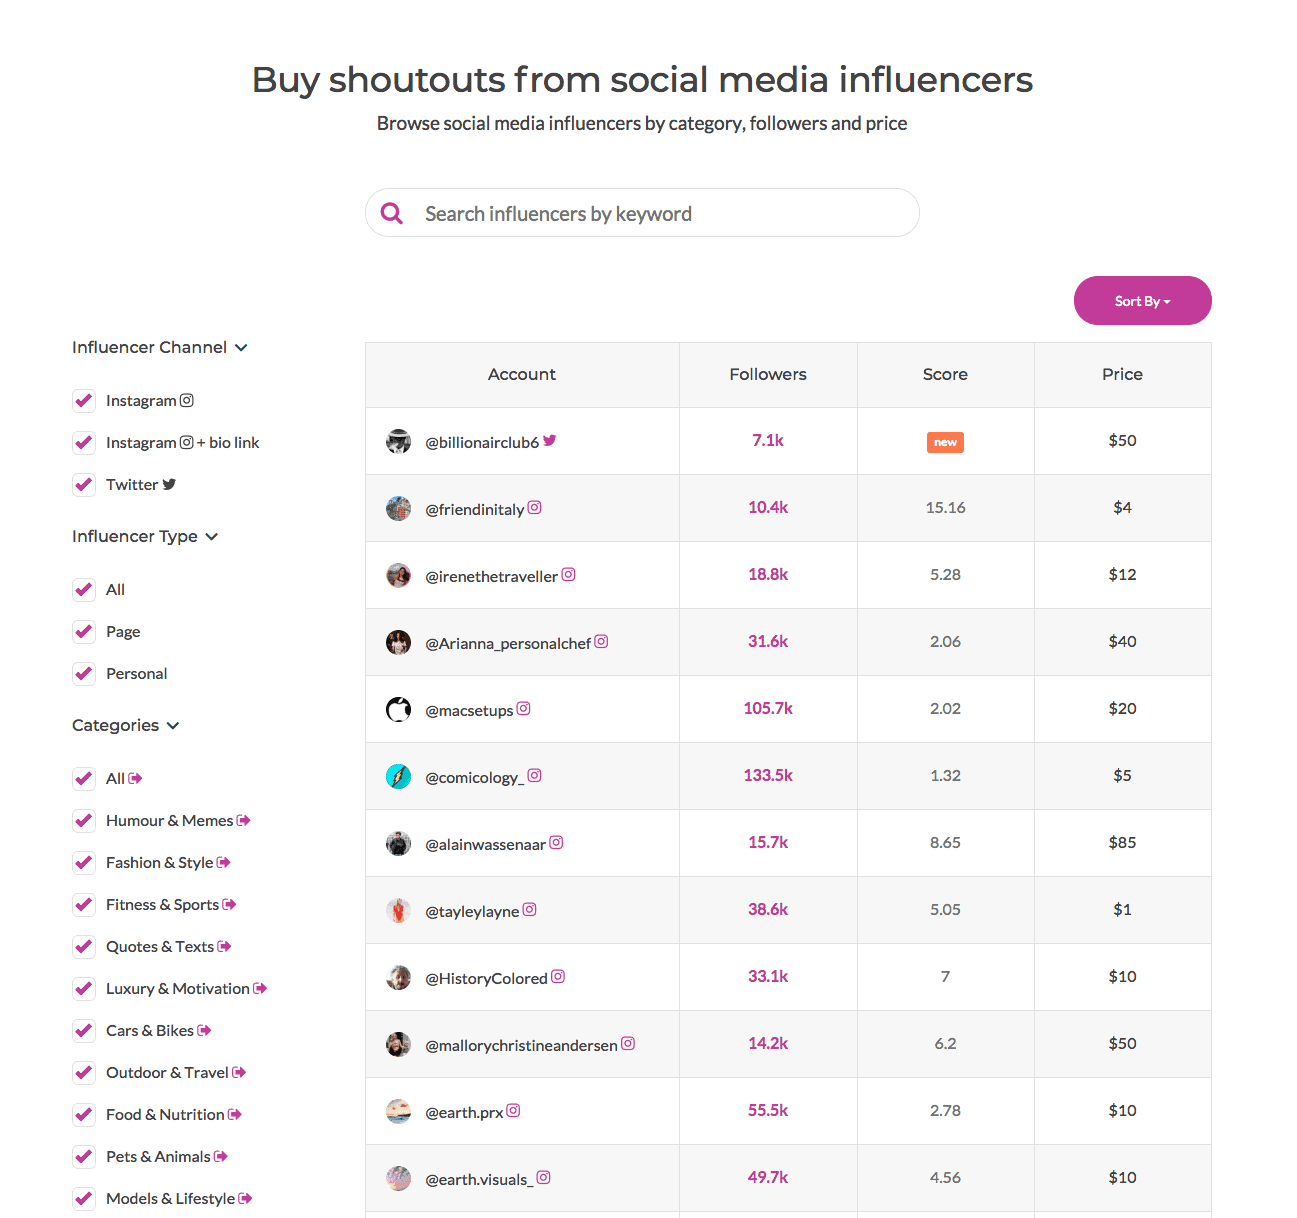Open the Sort By dropdown
The image size is (1297, 1218).
pos(1142,301)
